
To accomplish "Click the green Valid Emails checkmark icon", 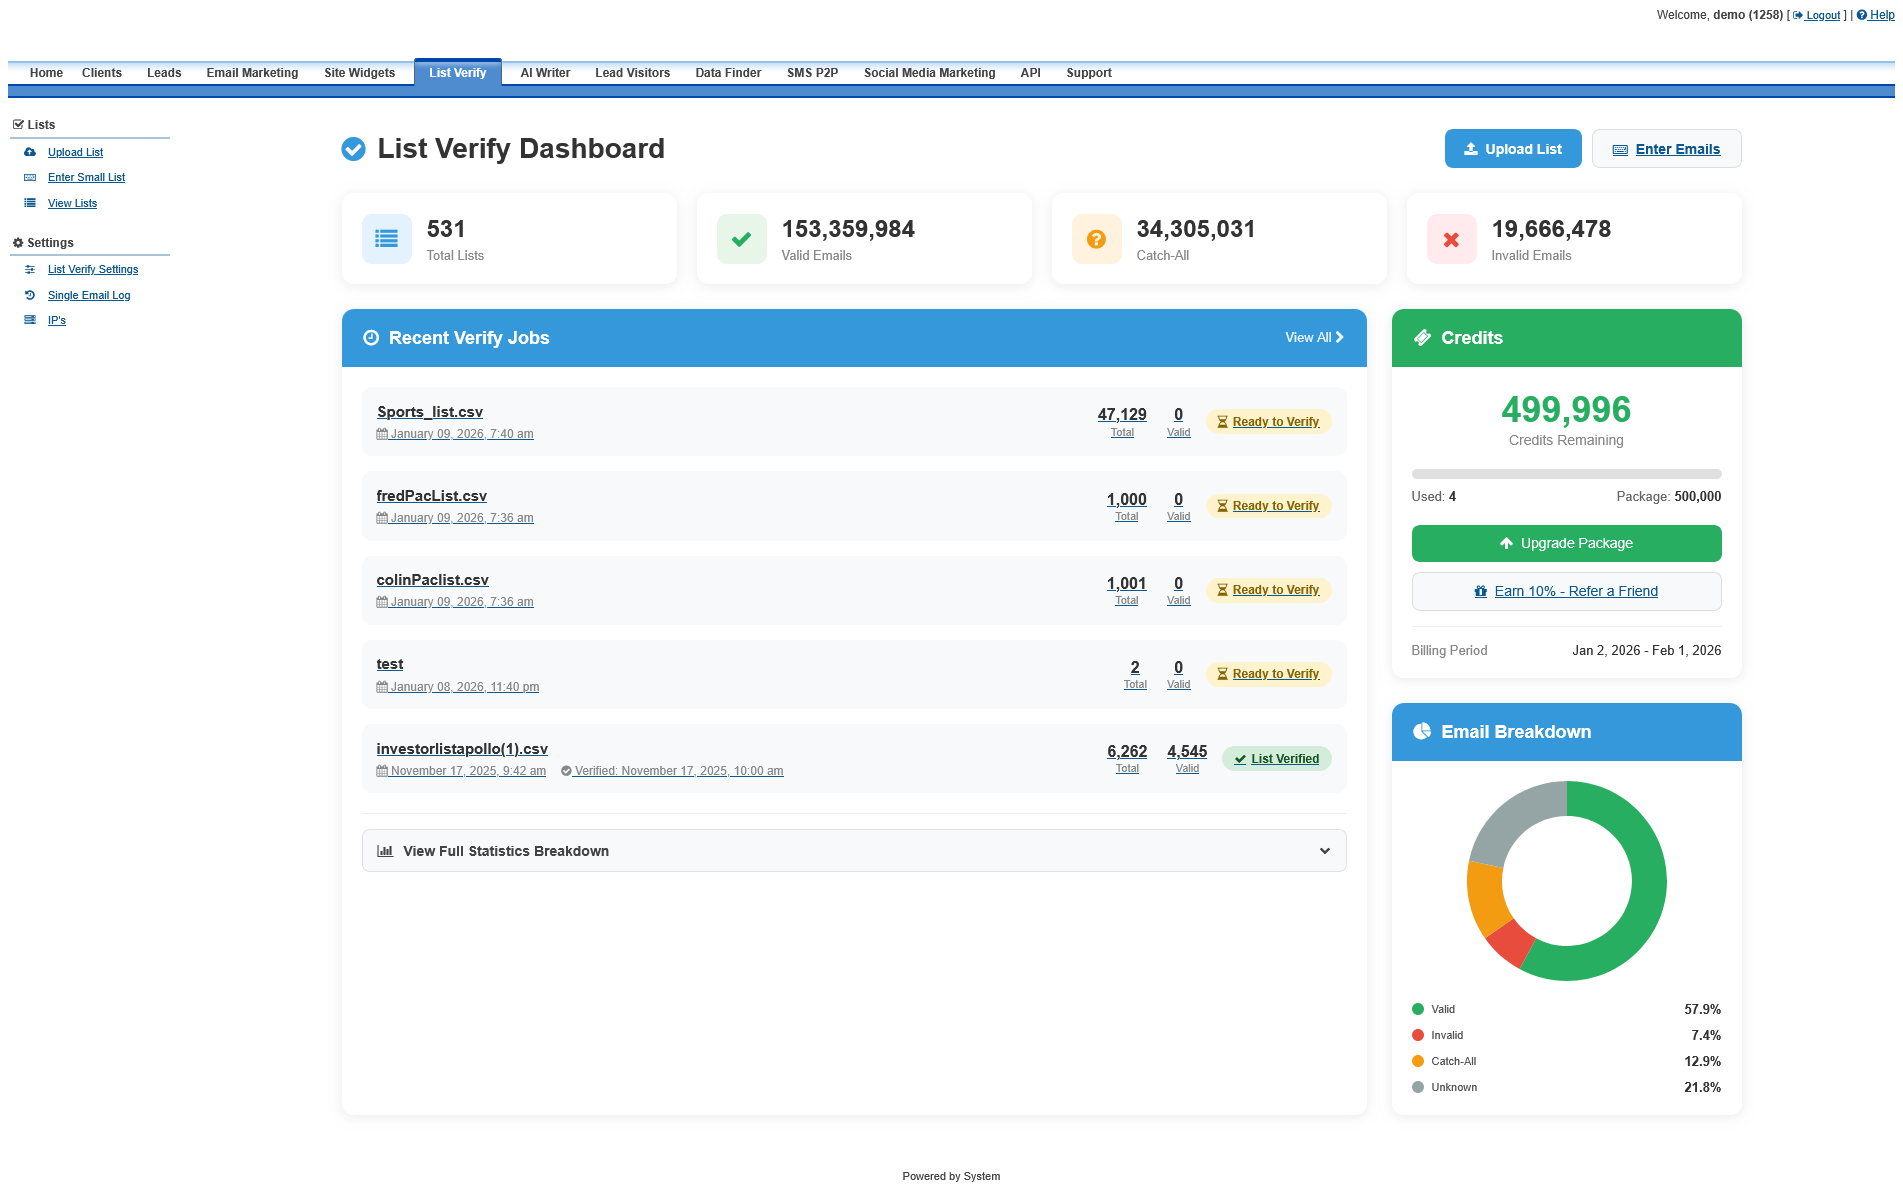I will [x=742, y=239].
